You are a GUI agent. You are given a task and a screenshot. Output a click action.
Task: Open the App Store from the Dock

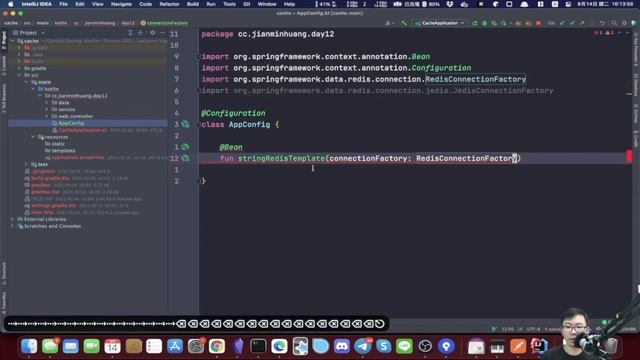pos(175,346)
